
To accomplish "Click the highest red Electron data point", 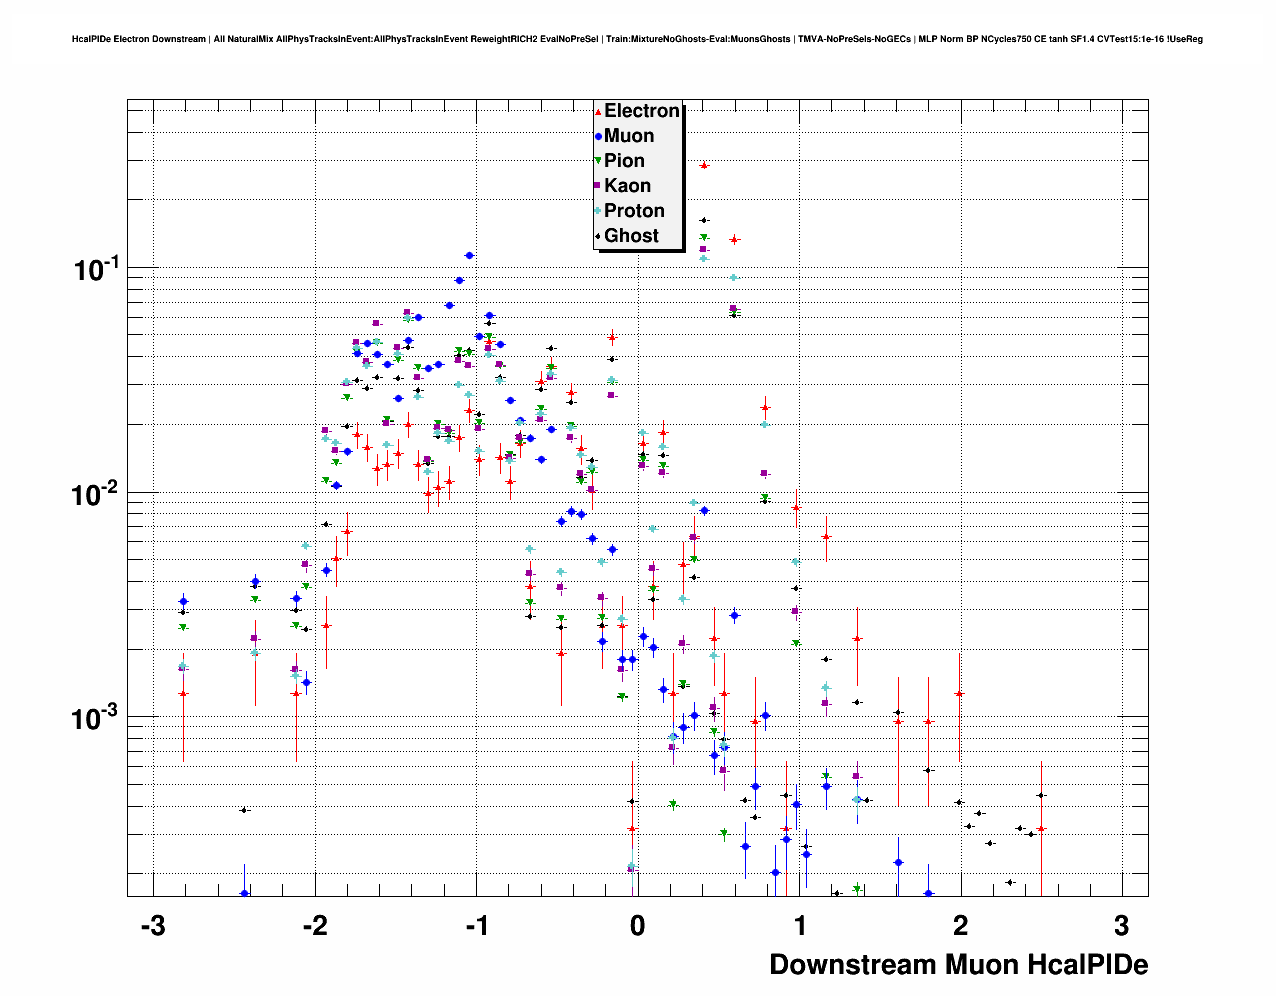I will (704, 166).
